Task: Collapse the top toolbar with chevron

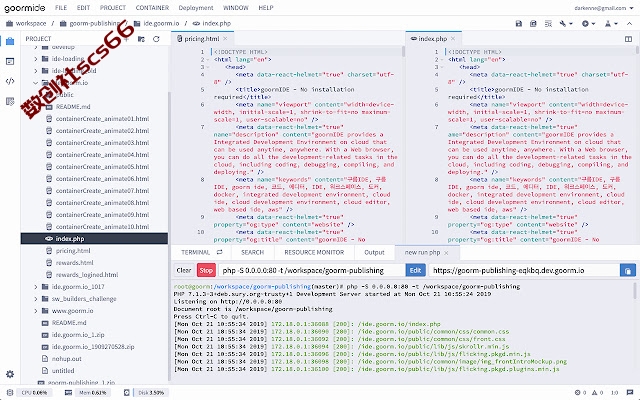Action: pos(629,24)
